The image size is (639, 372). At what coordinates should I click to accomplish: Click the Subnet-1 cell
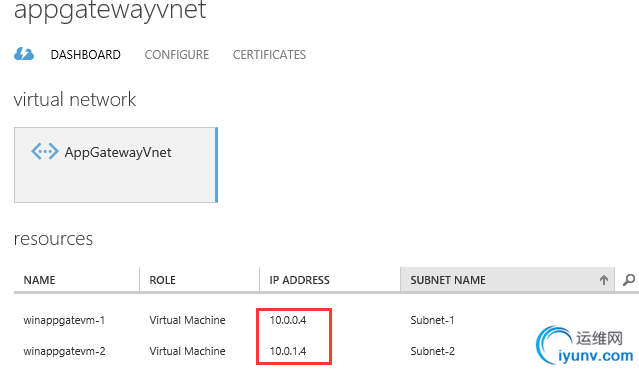[432, 320]
